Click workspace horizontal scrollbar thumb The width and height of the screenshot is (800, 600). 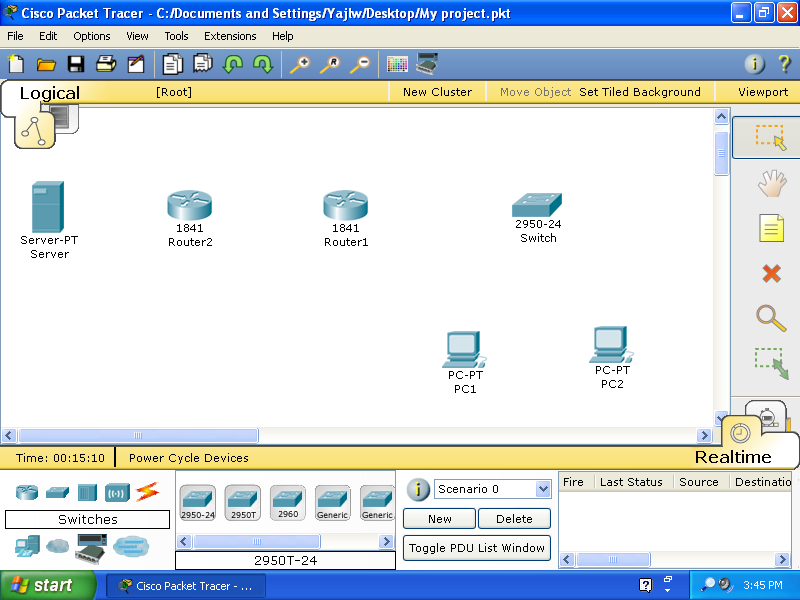tap(138, 435)
